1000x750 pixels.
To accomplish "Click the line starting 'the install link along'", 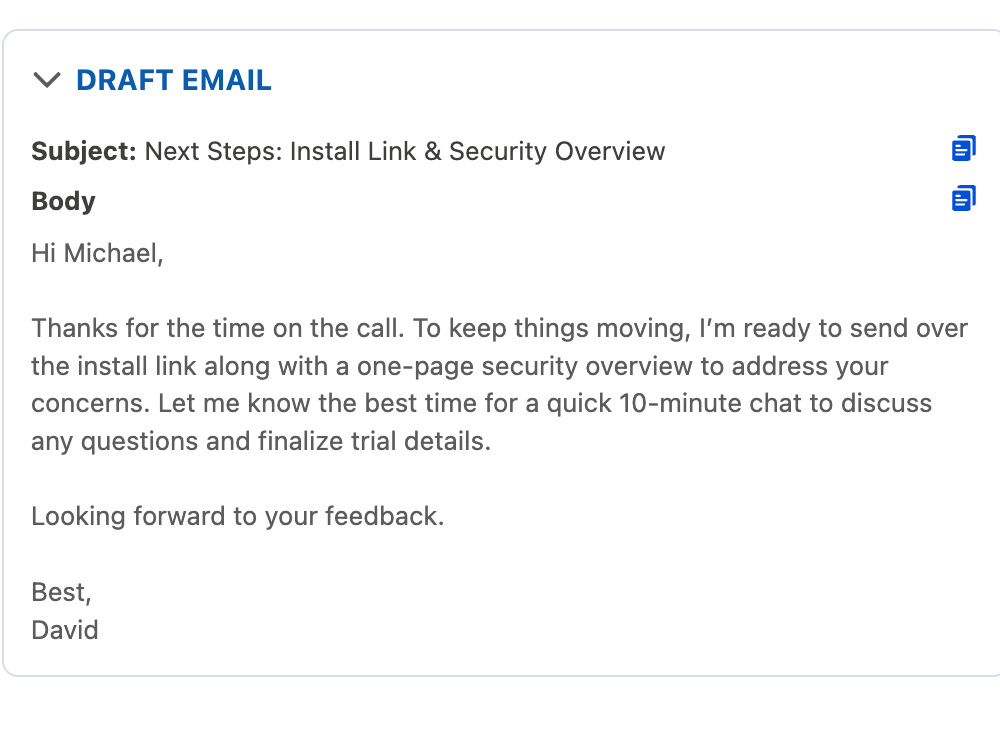I will pos(459,366).
